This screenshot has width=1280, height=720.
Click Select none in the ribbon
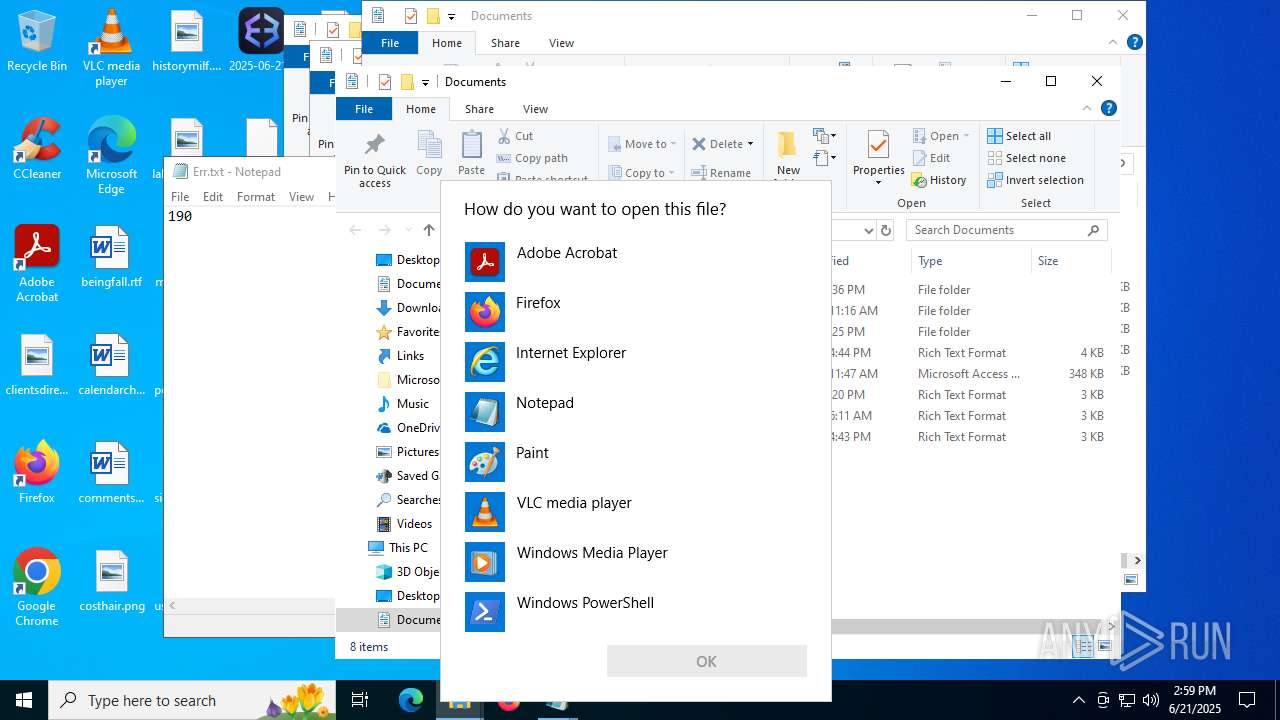point(1026,158)
